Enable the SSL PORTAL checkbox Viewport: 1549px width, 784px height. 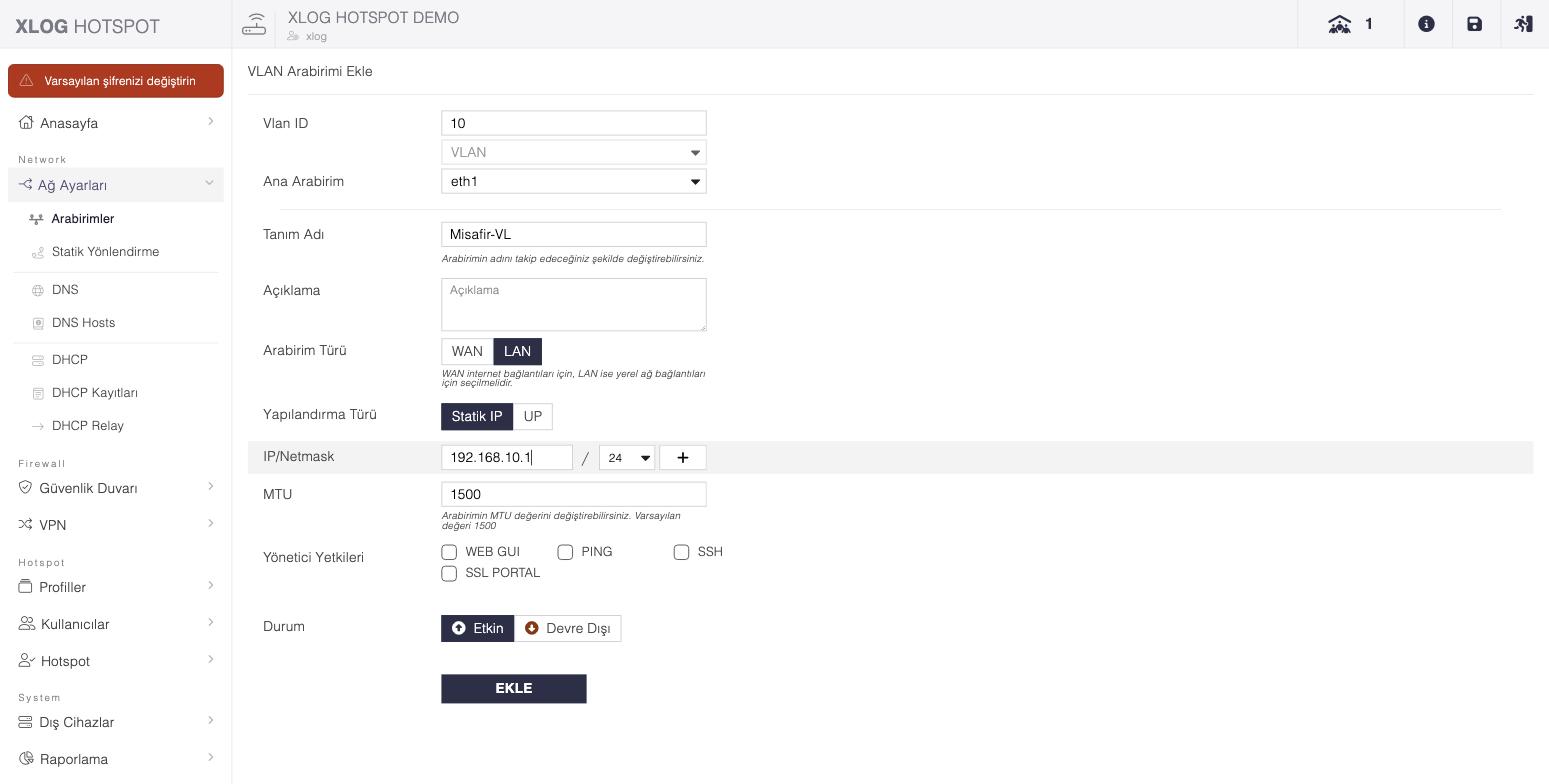pyautogui.click(x=449, y=573)
